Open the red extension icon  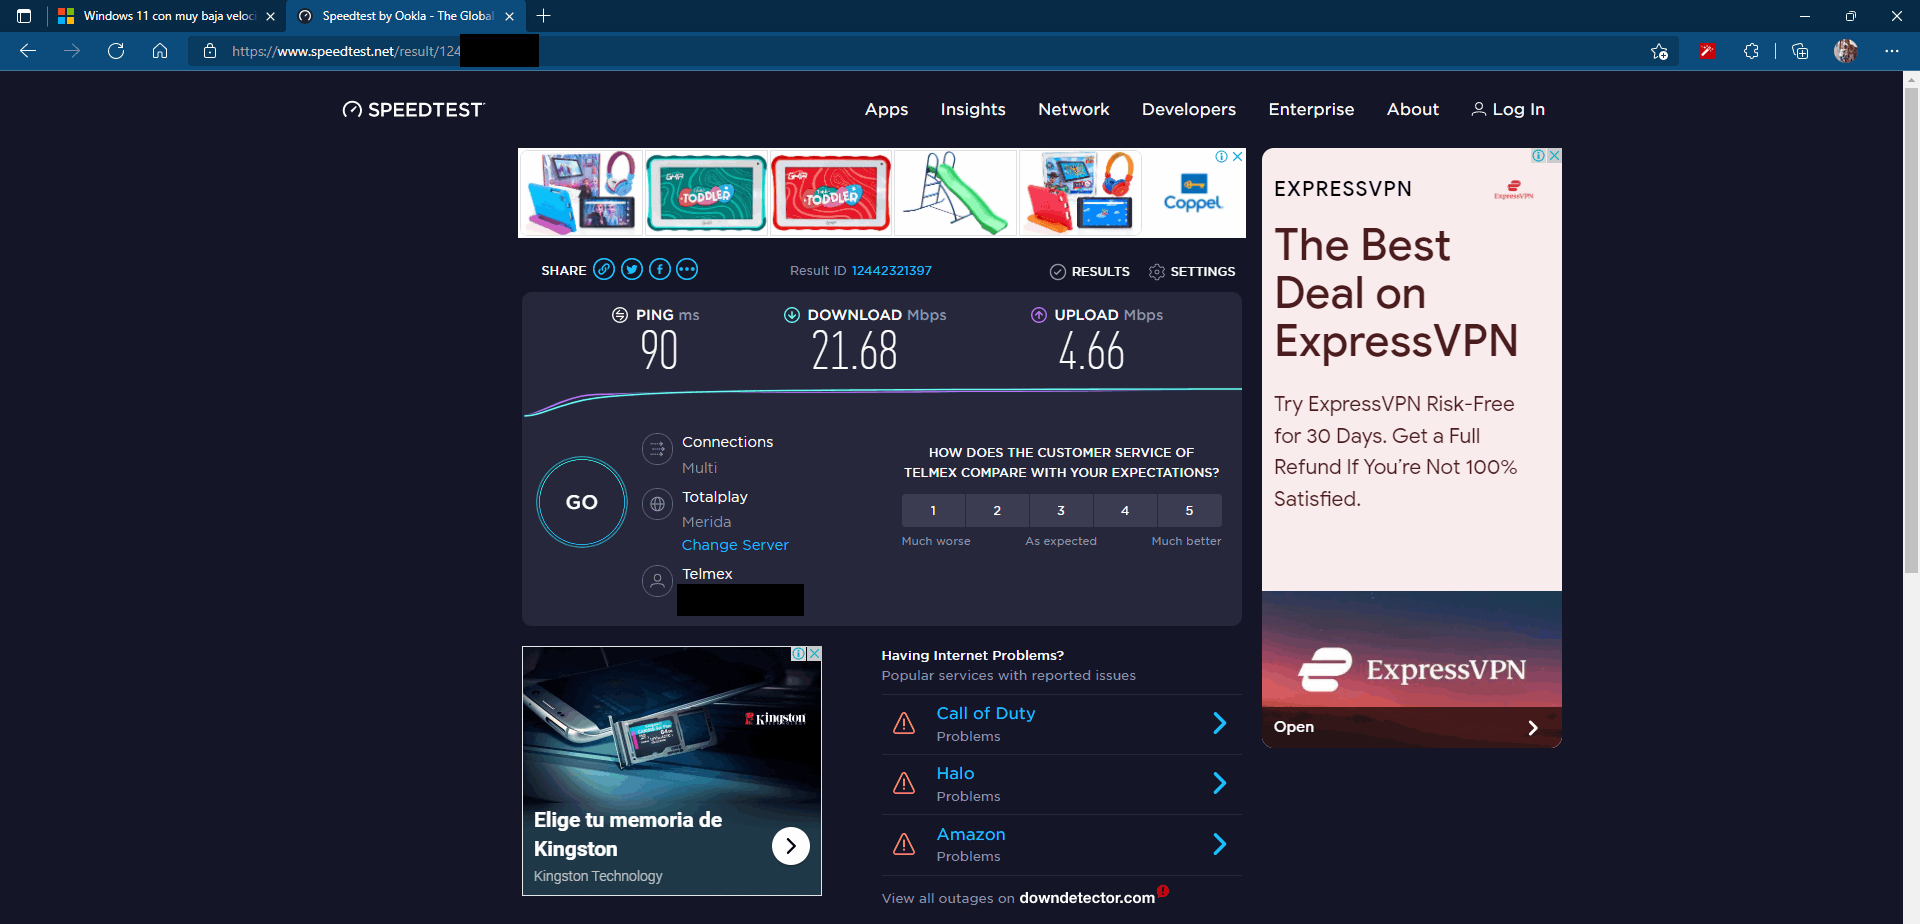[x=1707, y=51]
